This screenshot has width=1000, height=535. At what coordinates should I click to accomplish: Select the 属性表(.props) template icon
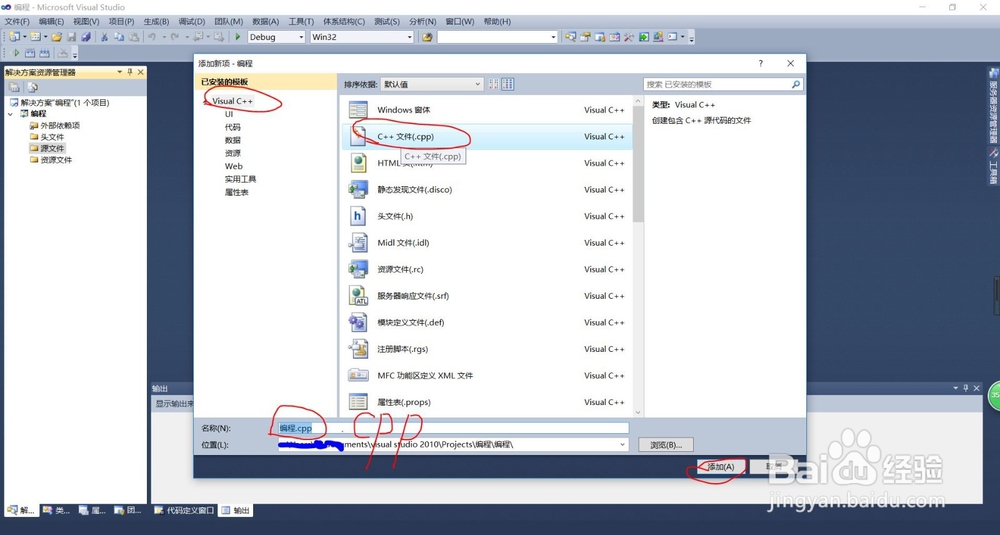(x=358, y=402)
